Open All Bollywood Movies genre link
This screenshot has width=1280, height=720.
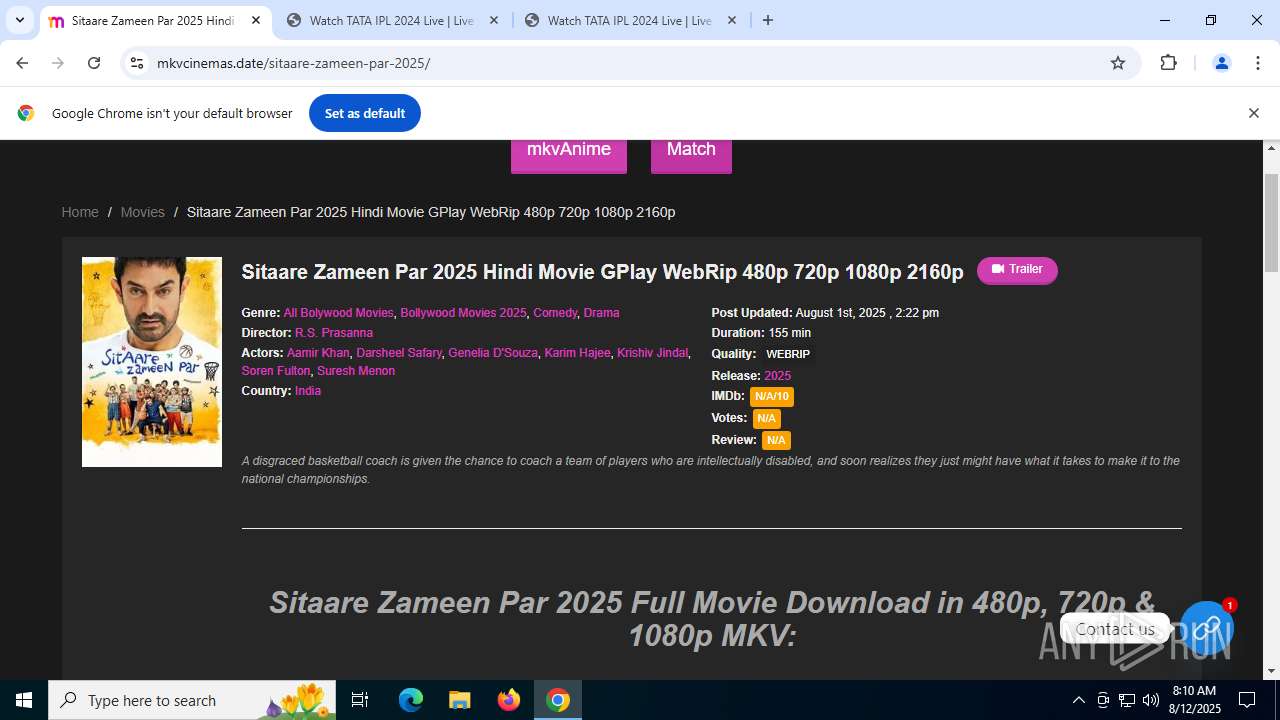(338, 313)
